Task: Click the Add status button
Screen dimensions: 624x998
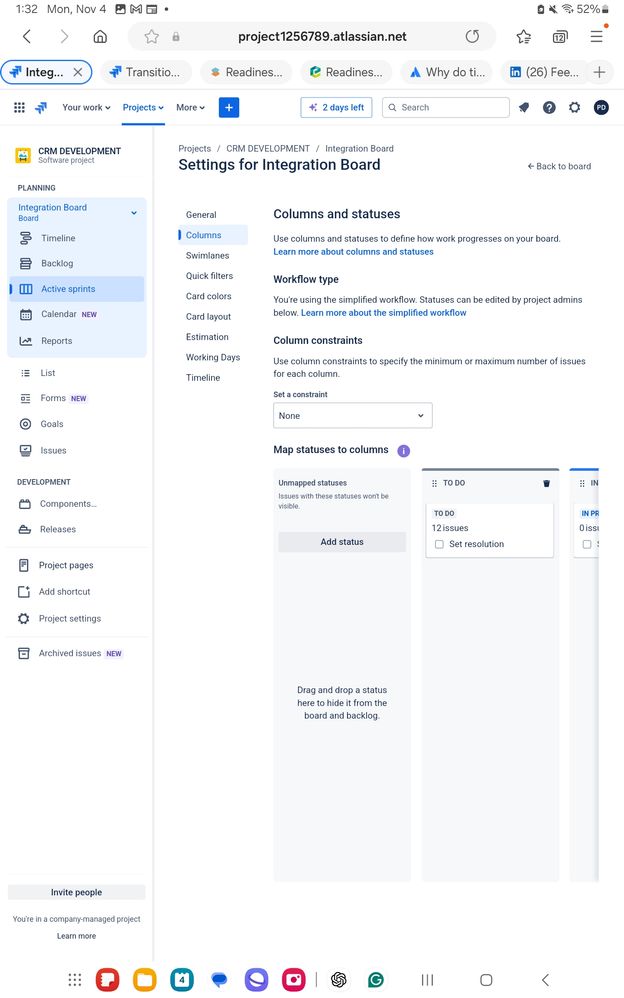Action: pos(342,542)
